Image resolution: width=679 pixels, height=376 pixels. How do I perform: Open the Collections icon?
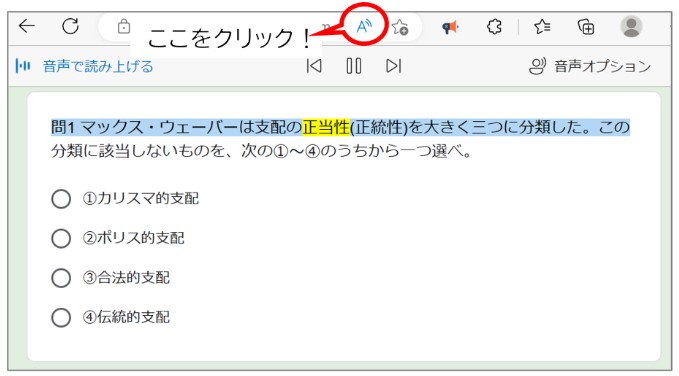[586, 27]
